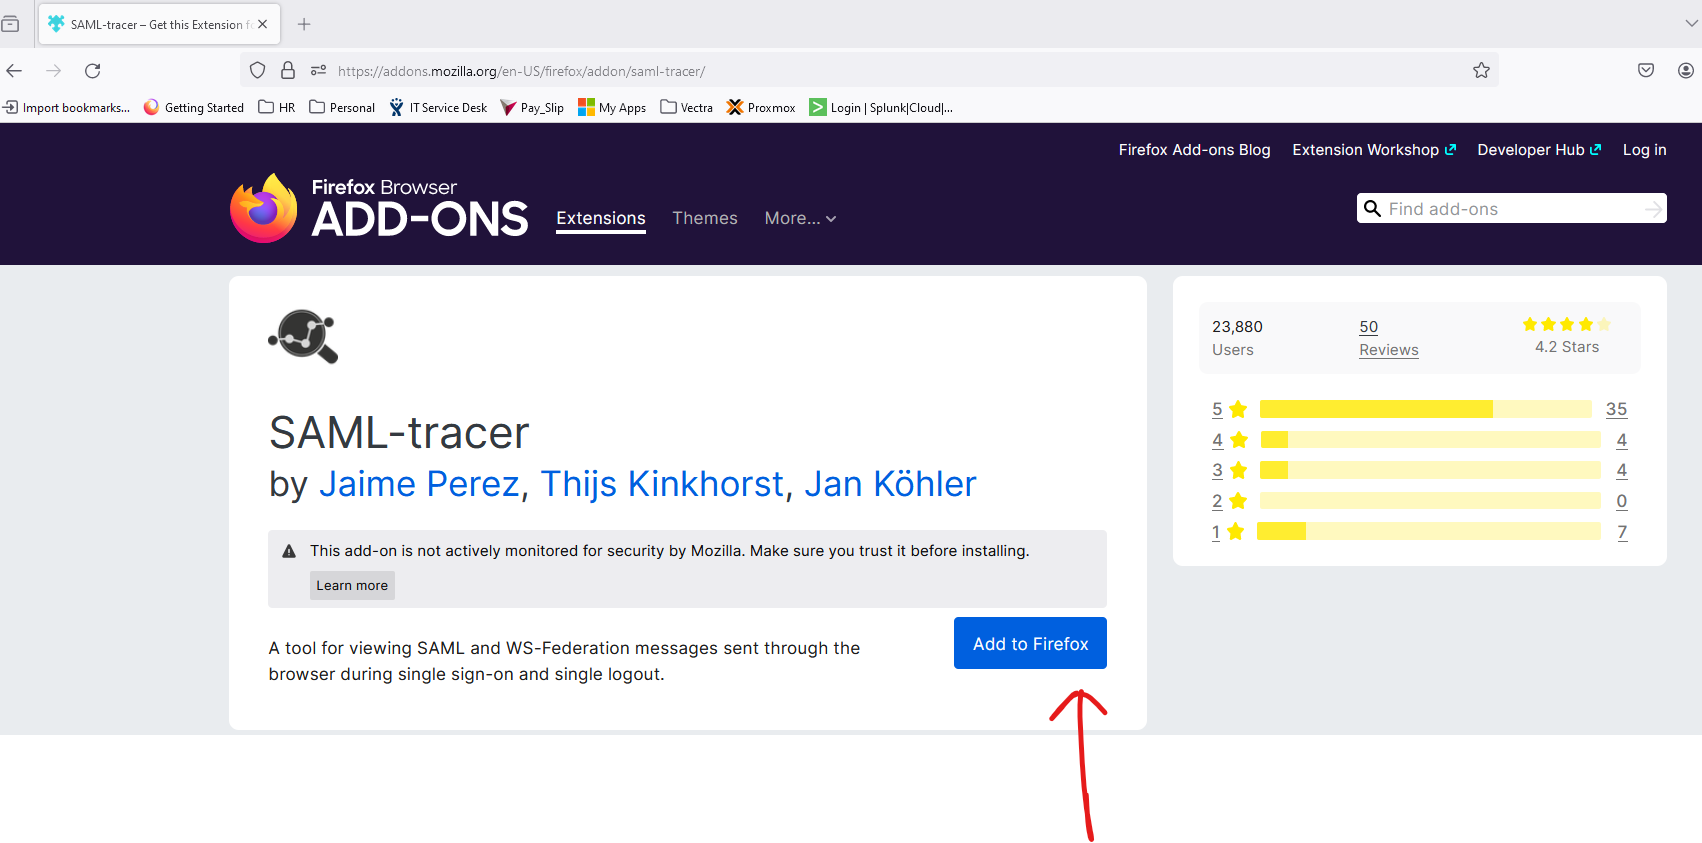This screenshot has height=843, width=1702.
Task: Open the list all tabs chevron
Action: pyautogui.click(x=1691, y=24)
